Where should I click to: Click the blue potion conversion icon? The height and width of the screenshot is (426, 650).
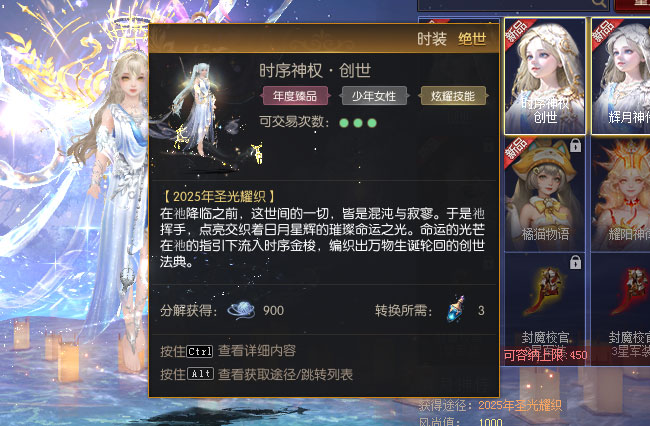click(456, 310)
